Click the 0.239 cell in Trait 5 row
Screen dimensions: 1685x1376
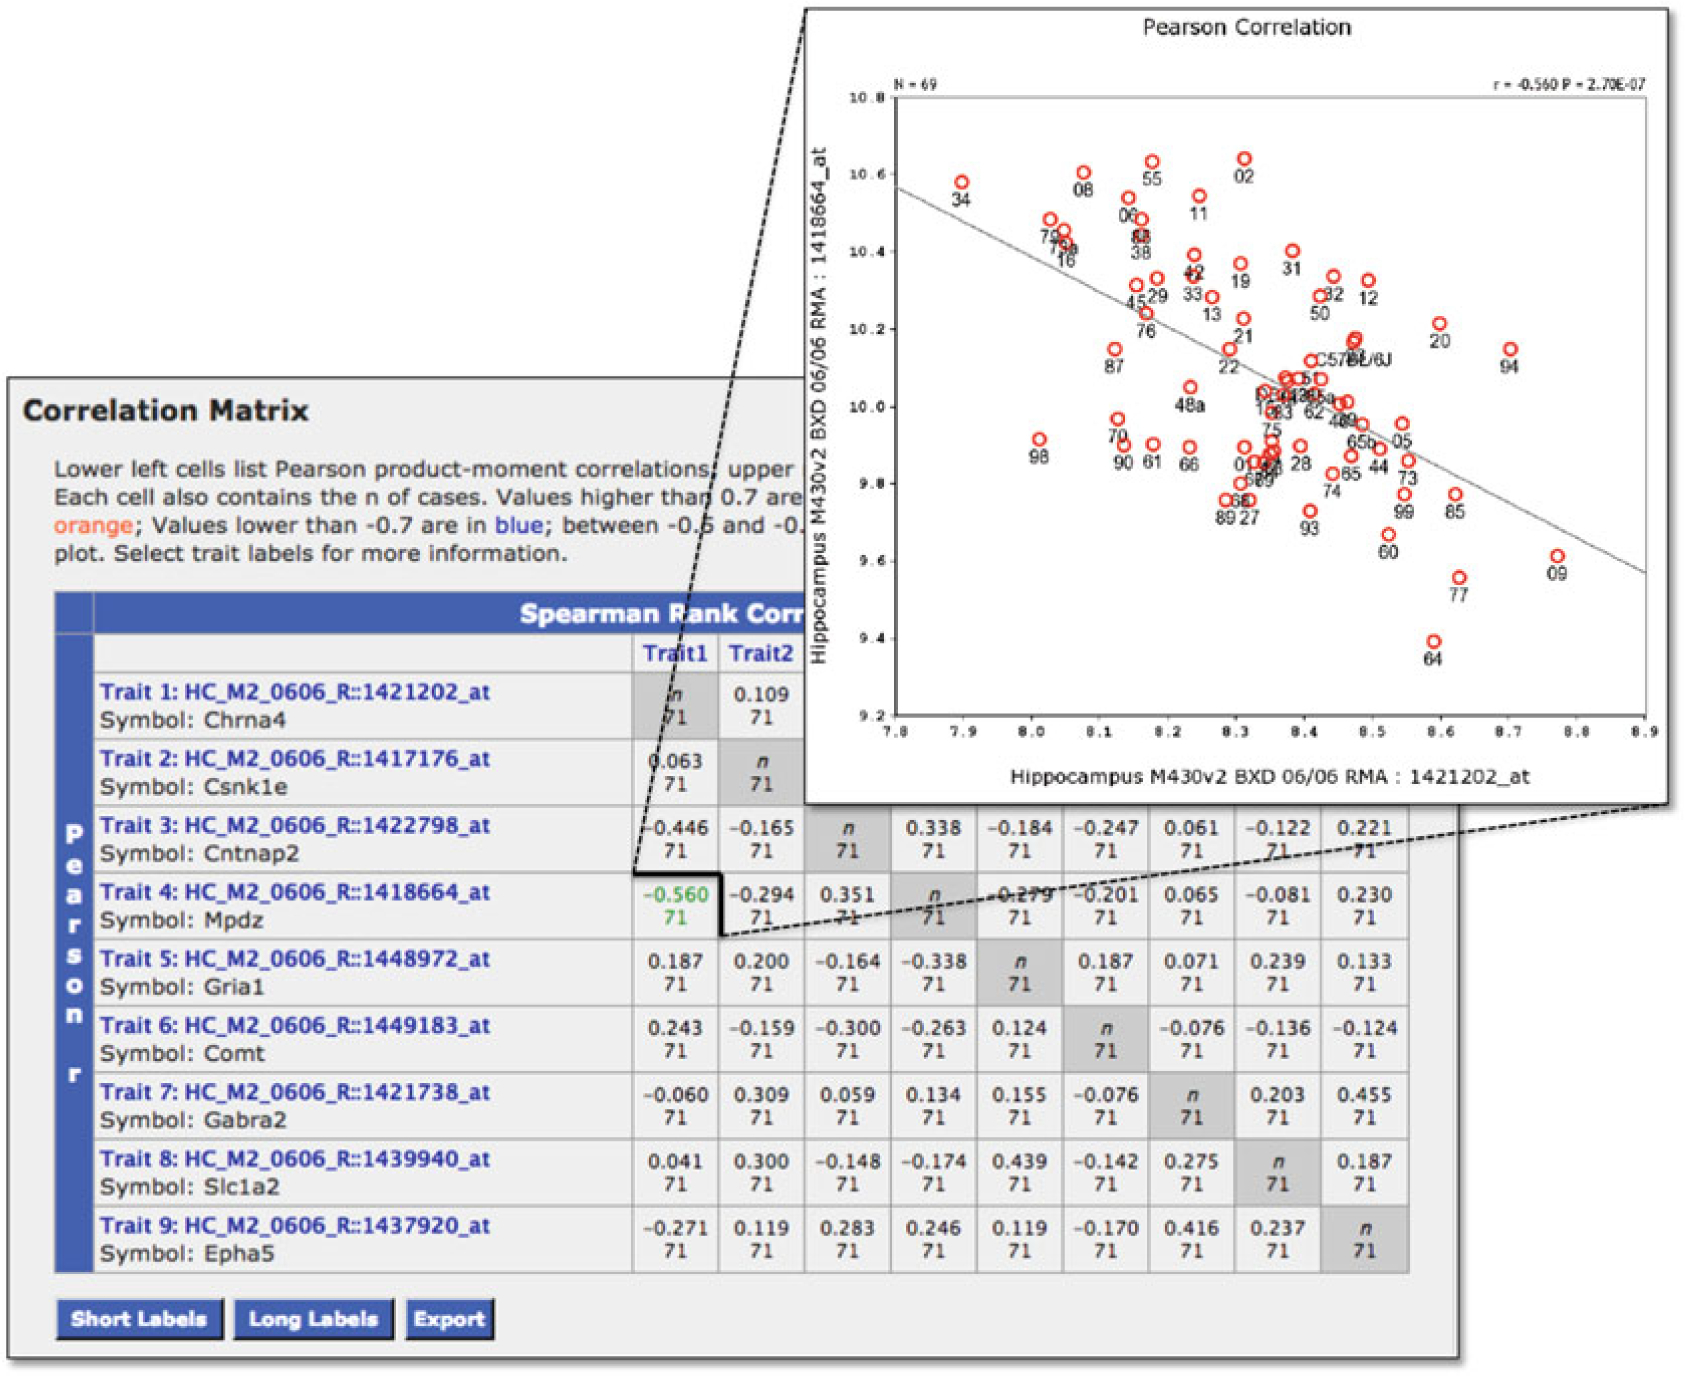(x=1278, y=973)
